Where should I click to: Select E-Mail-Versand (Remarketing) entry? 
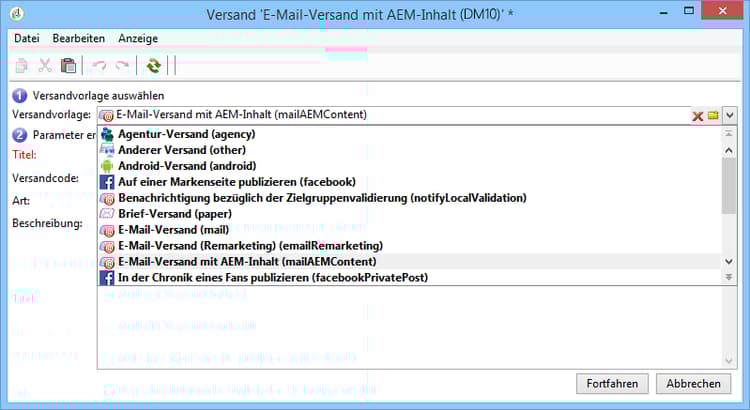pos(409,246)
